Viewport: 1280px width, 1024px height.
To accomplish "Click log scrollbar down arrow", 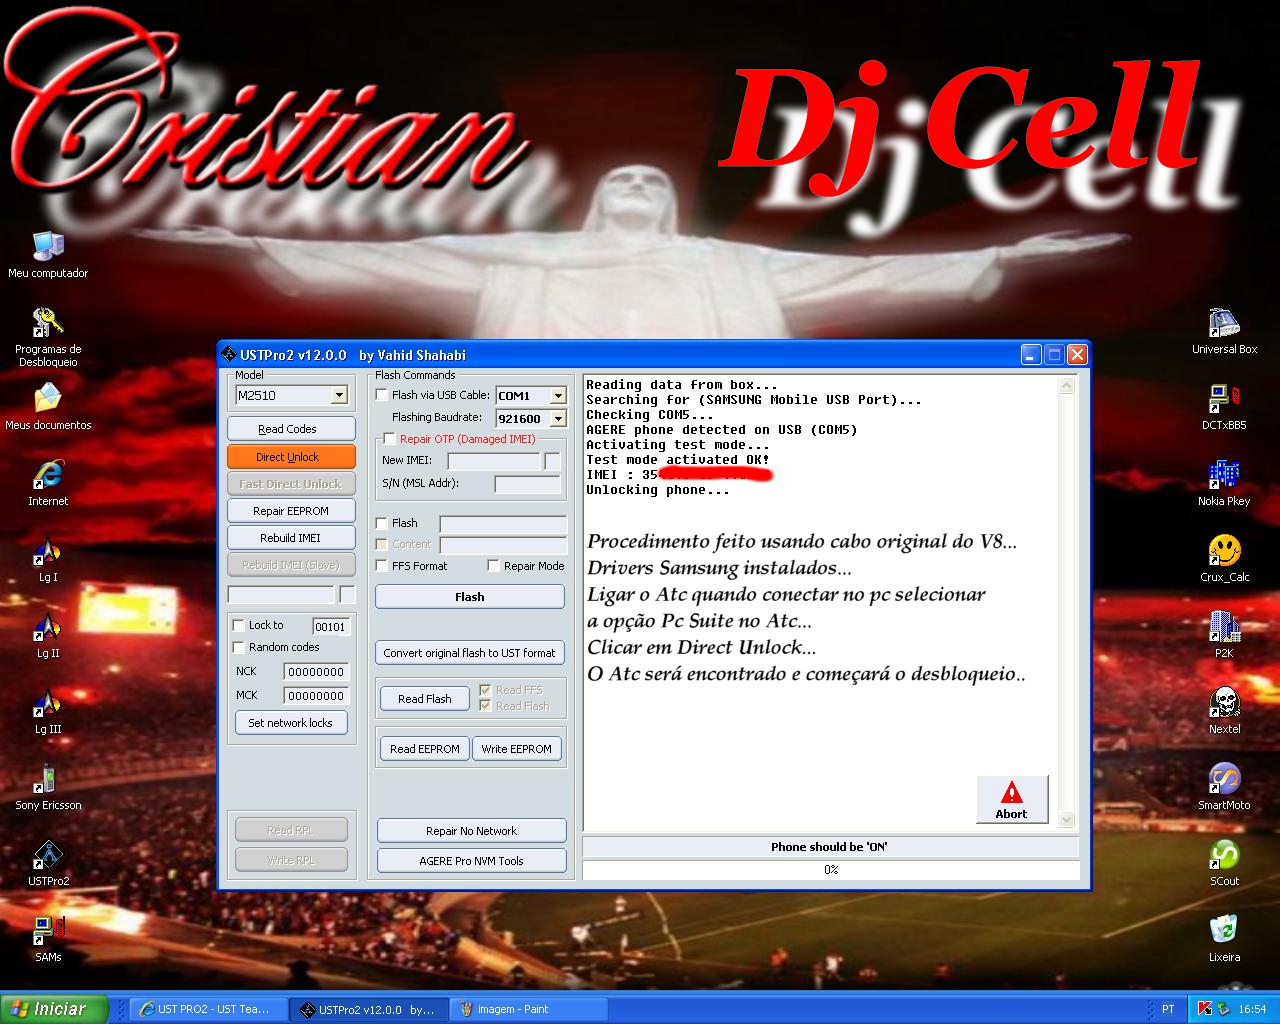I will pos(1066,820).
